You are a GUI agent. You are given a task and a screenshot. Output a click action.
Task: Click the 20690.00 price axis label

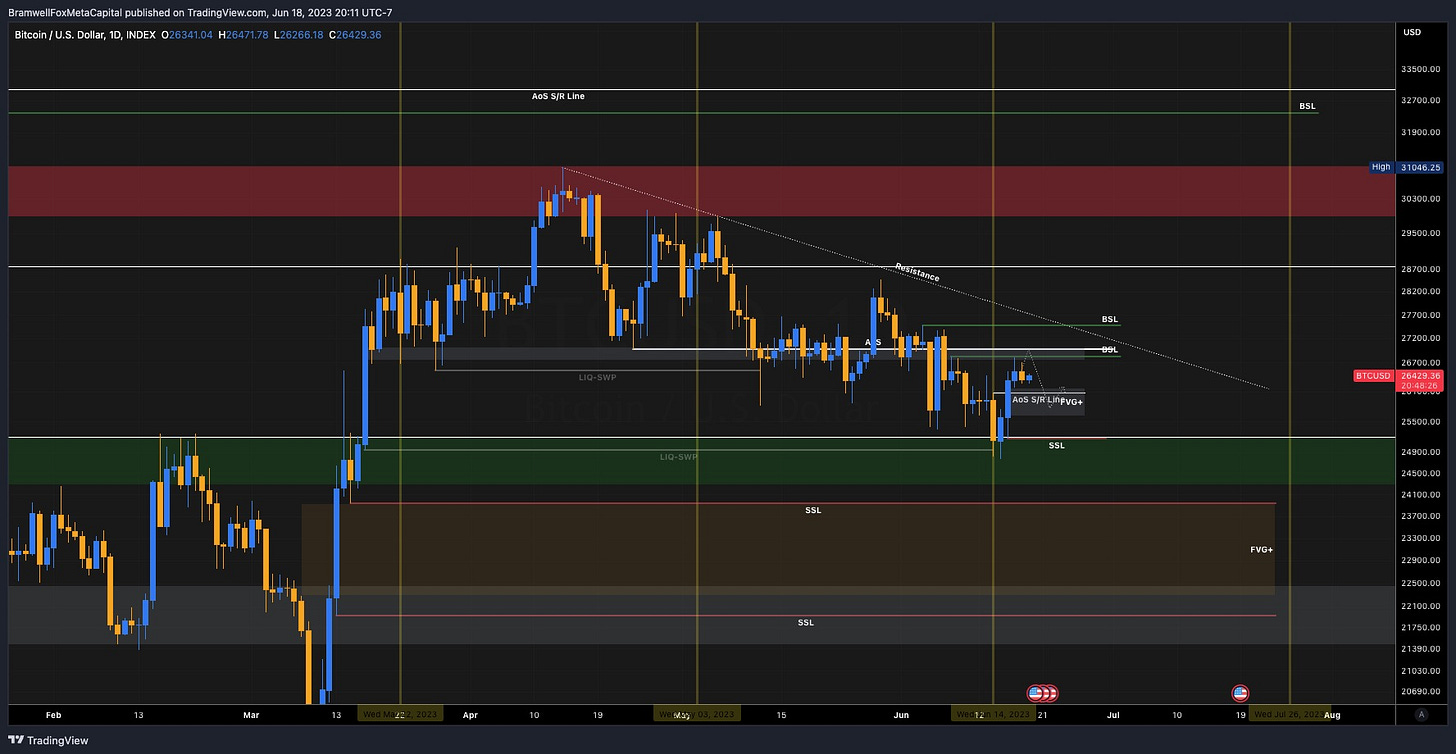[1421, 692]
